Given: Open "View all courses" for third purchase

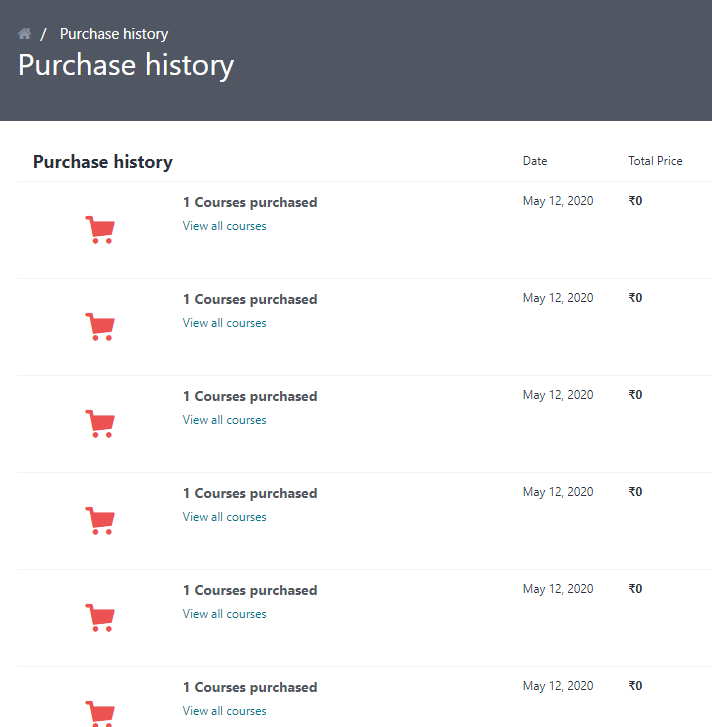Looking at the screenshot, I should click(x=224, y=420).
